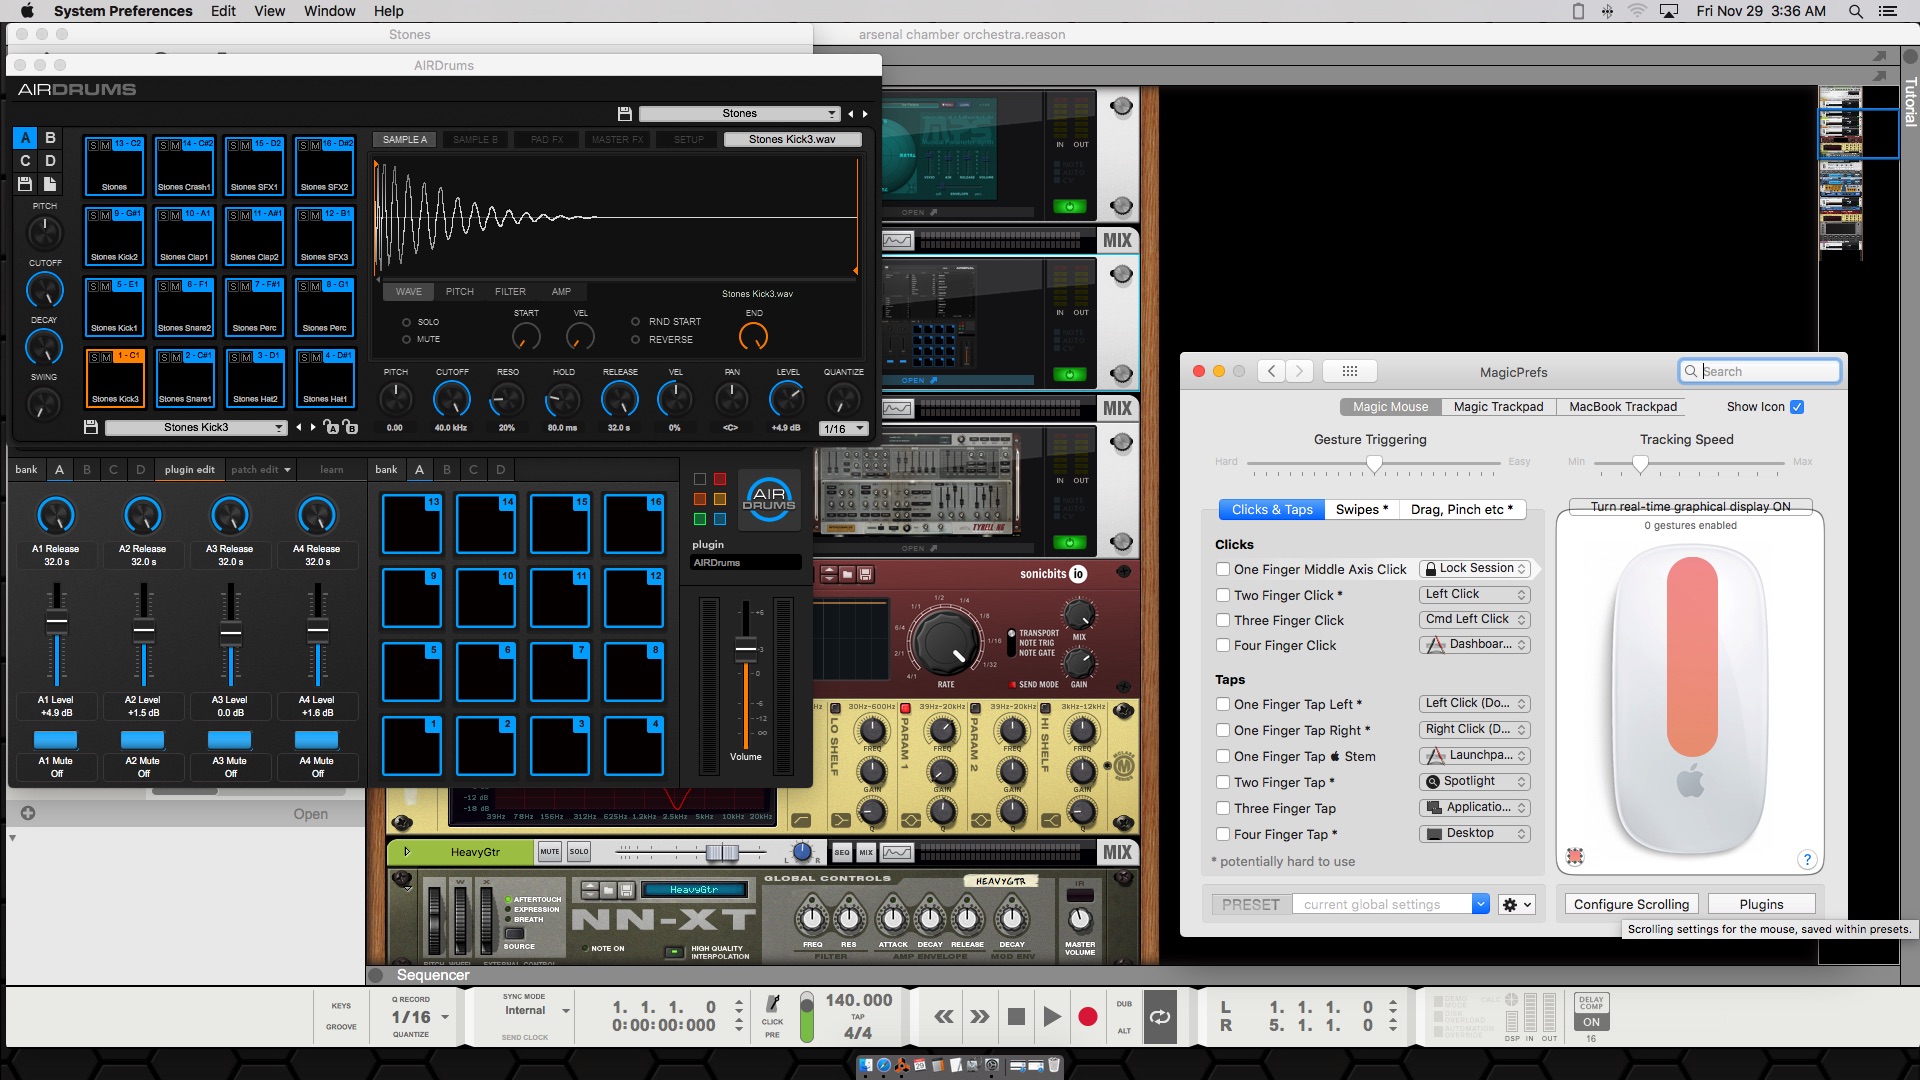Click the A2 Mute blue button
The height and width of the screenshot is (1080, 1920).
pos(142,740)
